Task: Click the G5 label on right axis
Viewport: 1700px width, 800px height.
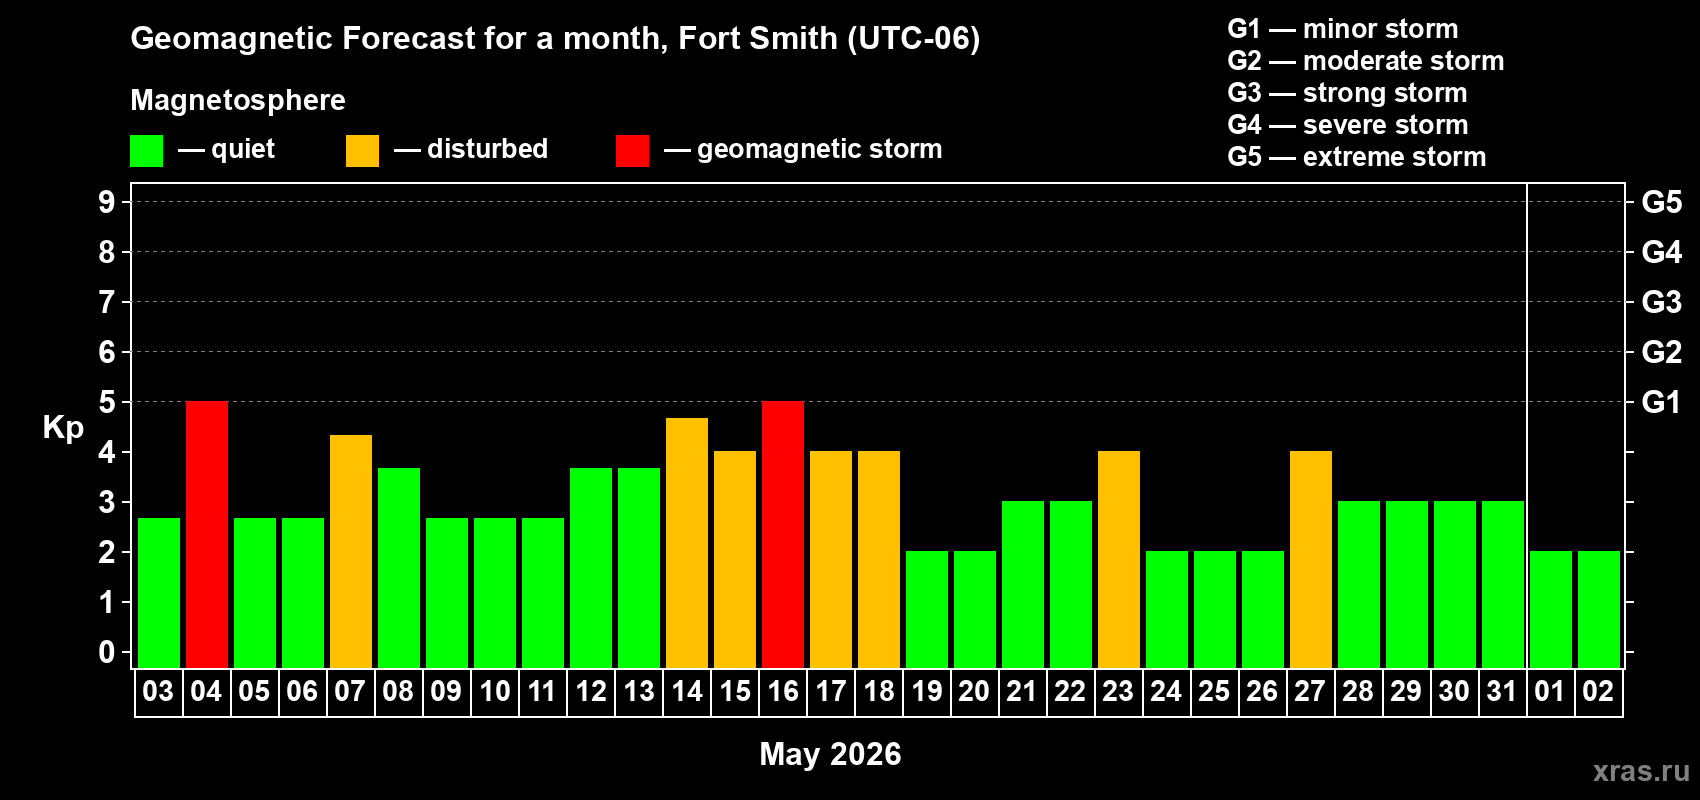Action: click(1661, 202)
